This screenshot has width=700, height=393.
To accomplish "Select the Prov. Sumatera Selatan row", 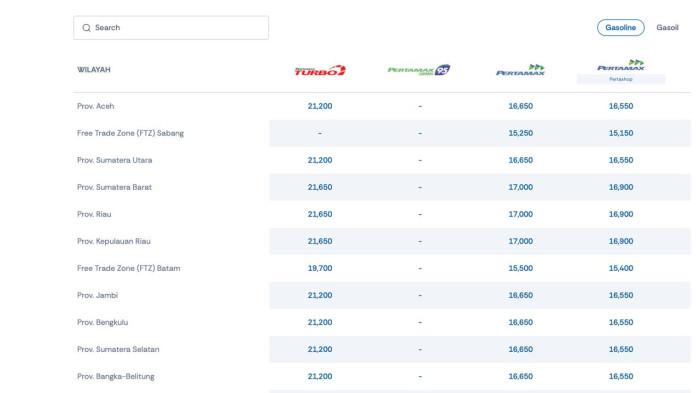I will 382,349.
